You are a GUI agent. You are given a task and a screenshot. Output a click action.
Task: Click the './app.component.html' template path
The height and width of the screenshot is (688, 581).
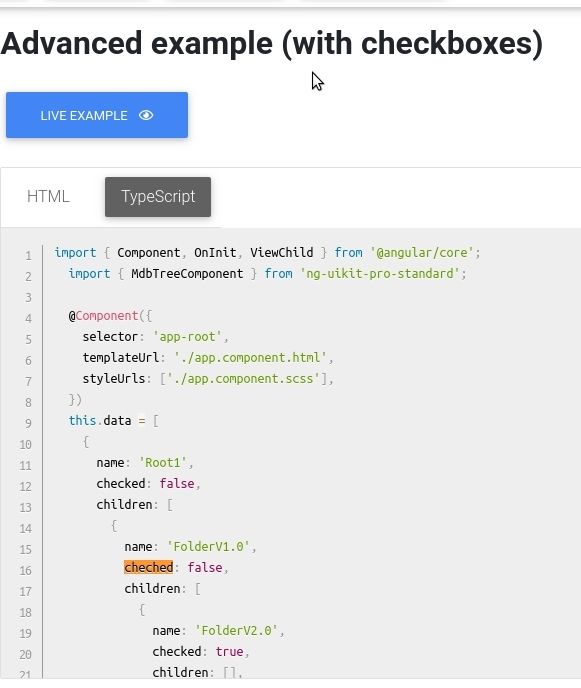click(250, 358)
